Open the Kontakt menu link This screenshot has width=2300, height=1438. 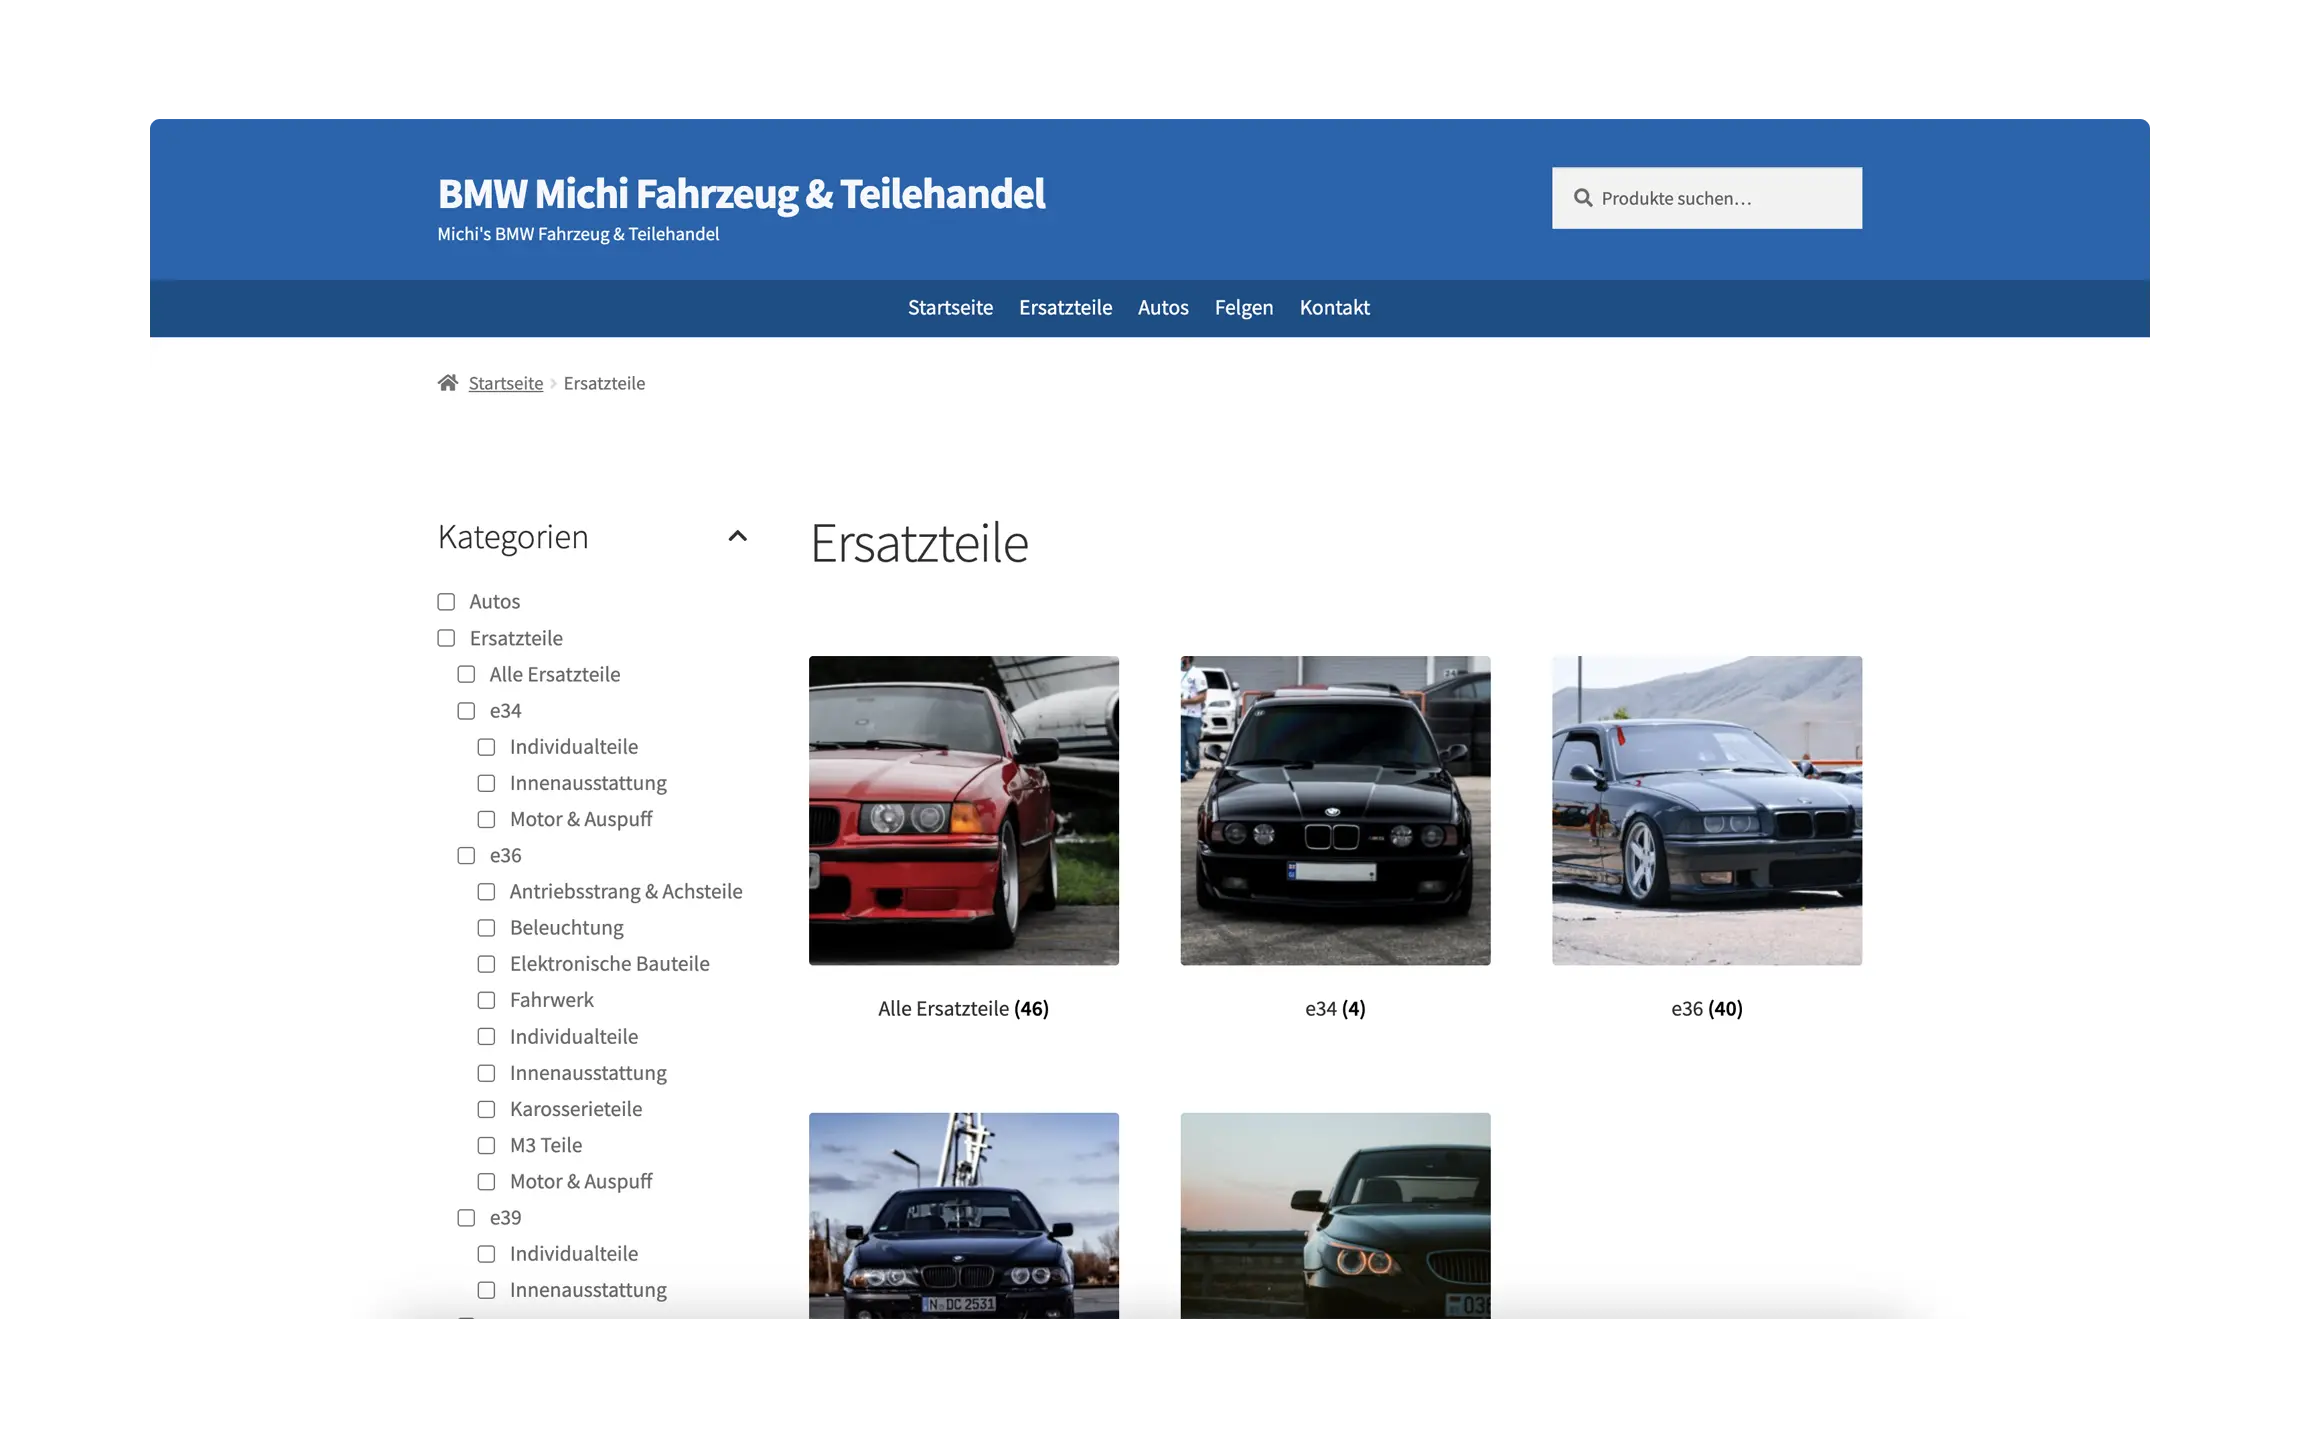point(1334,308)
